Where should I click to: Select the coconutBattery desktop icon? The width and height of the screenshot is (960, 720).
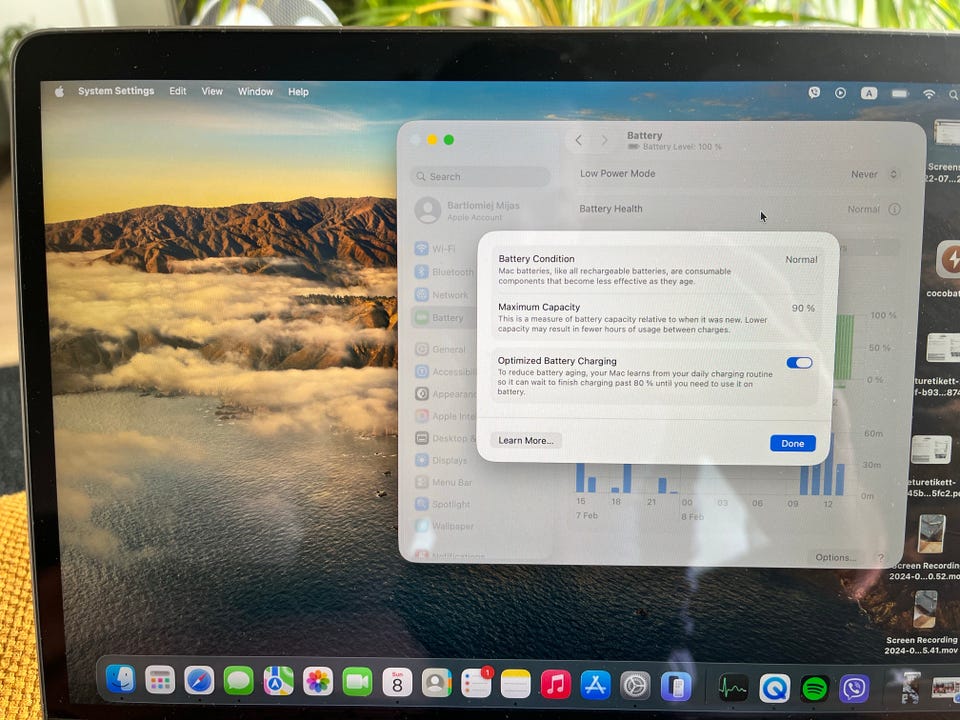pyautogui.click(x=947, y=267)
